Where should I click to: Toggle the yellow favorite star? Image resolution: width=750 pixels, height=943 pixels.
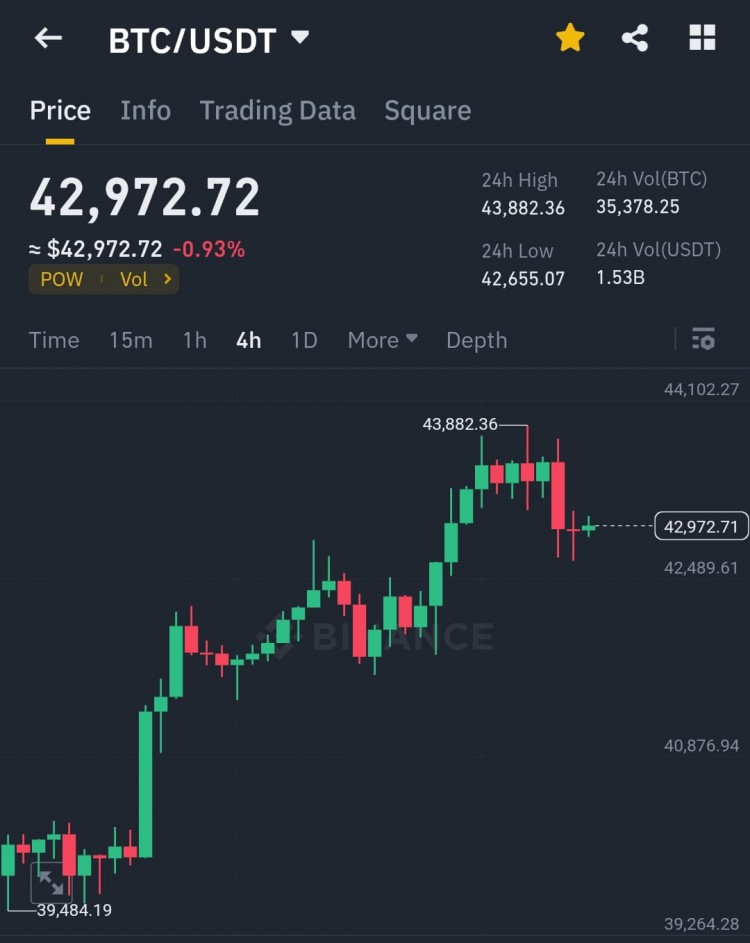[570, 38]
